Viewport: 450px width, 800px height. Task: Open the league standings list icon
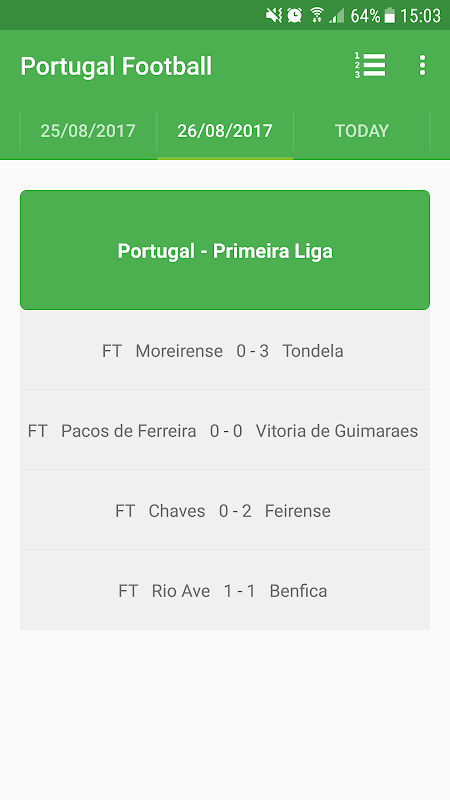pyautogui.click(x=370, y=65)
